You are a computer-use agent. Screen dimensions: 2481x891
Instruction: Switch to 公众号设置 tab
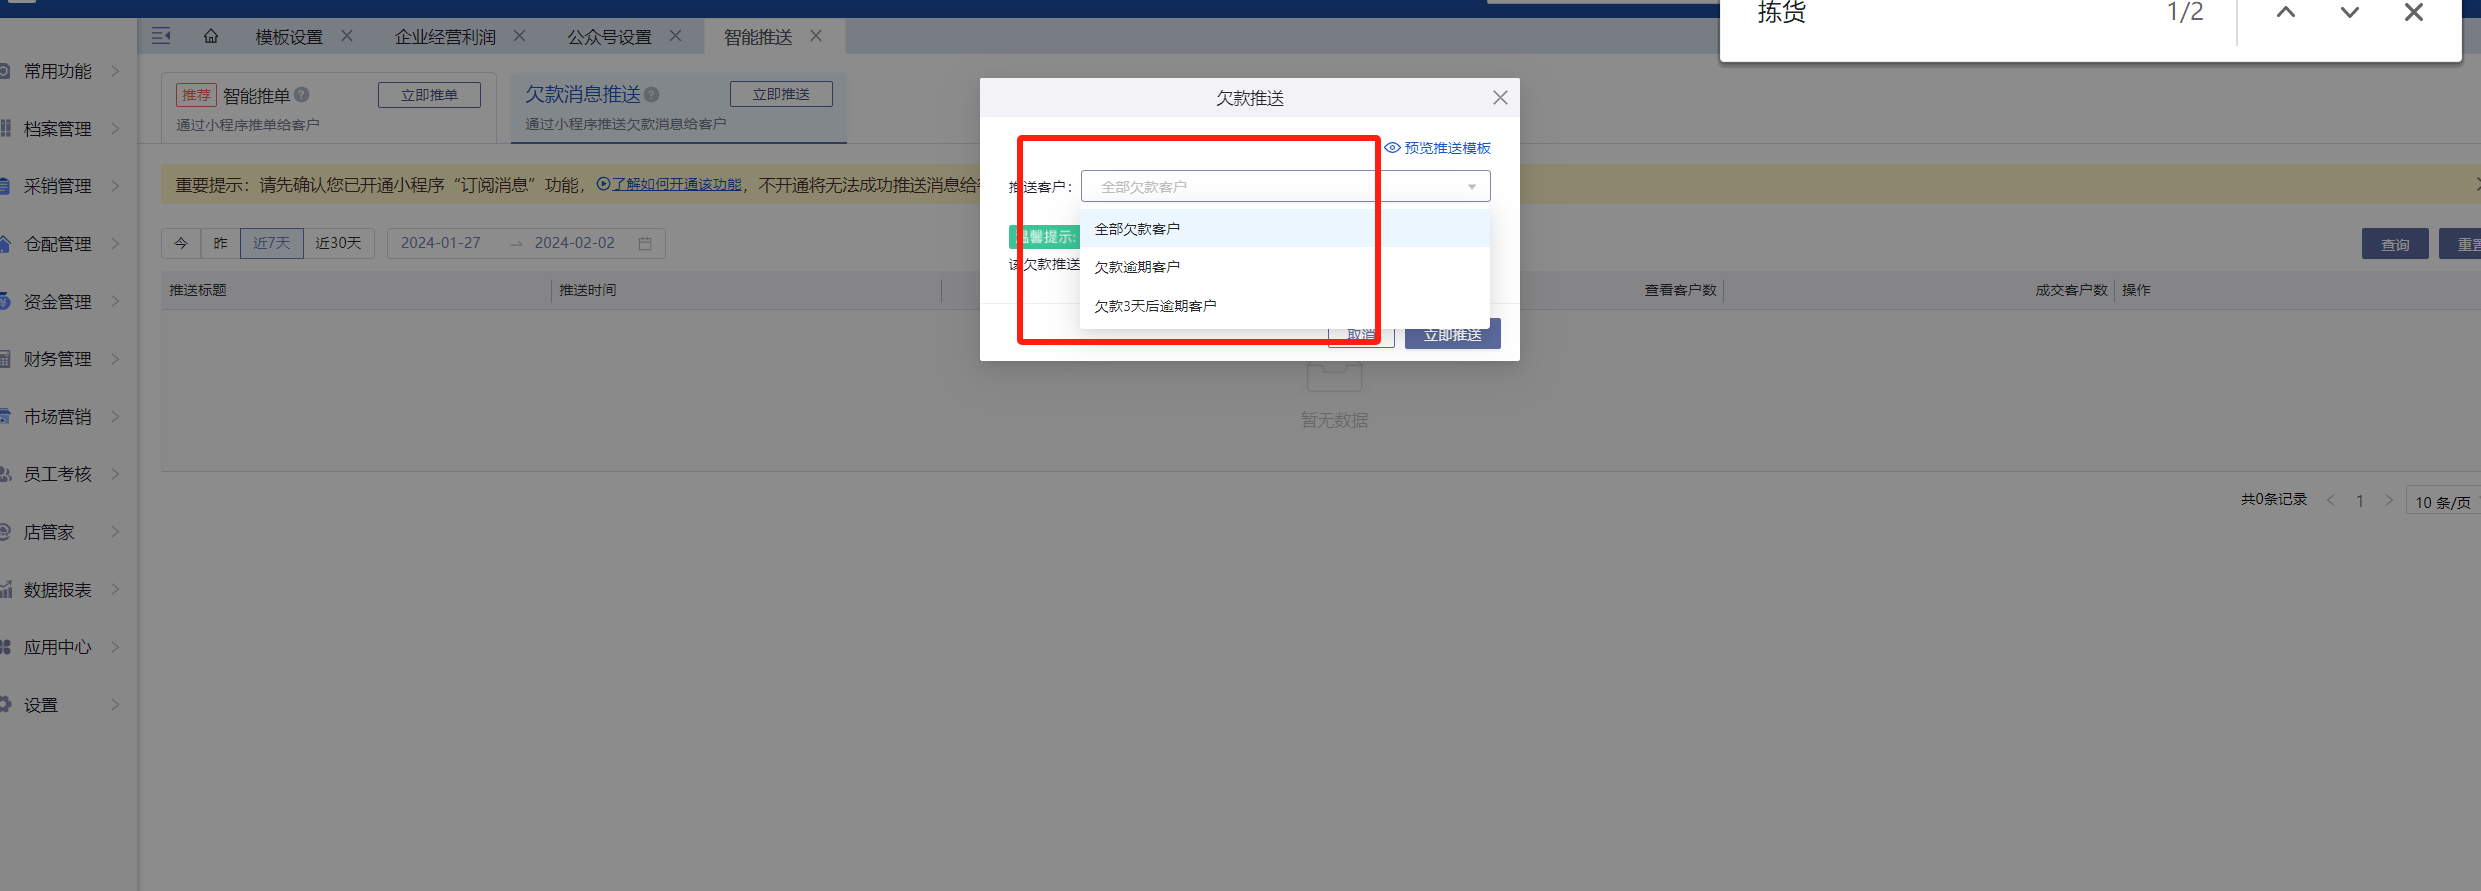click(609, 37)
